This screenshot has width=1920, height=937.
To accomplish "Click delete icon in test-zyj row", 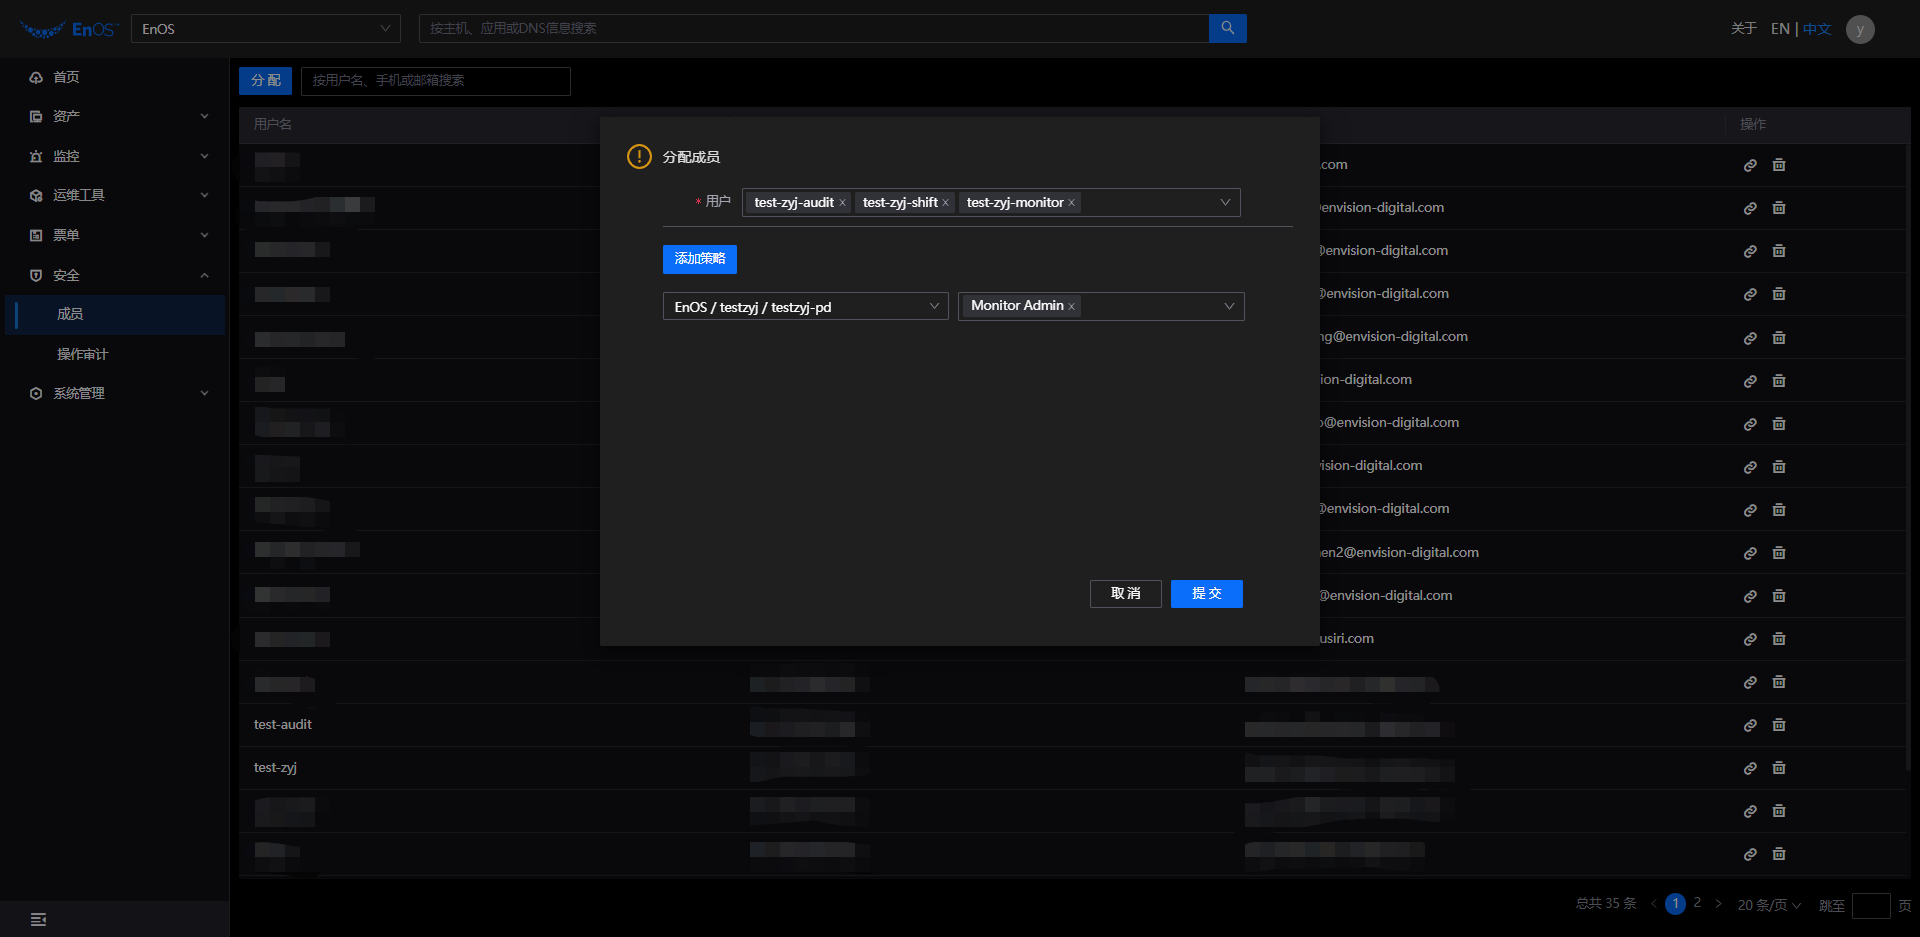I will (x=1779, y=768).
